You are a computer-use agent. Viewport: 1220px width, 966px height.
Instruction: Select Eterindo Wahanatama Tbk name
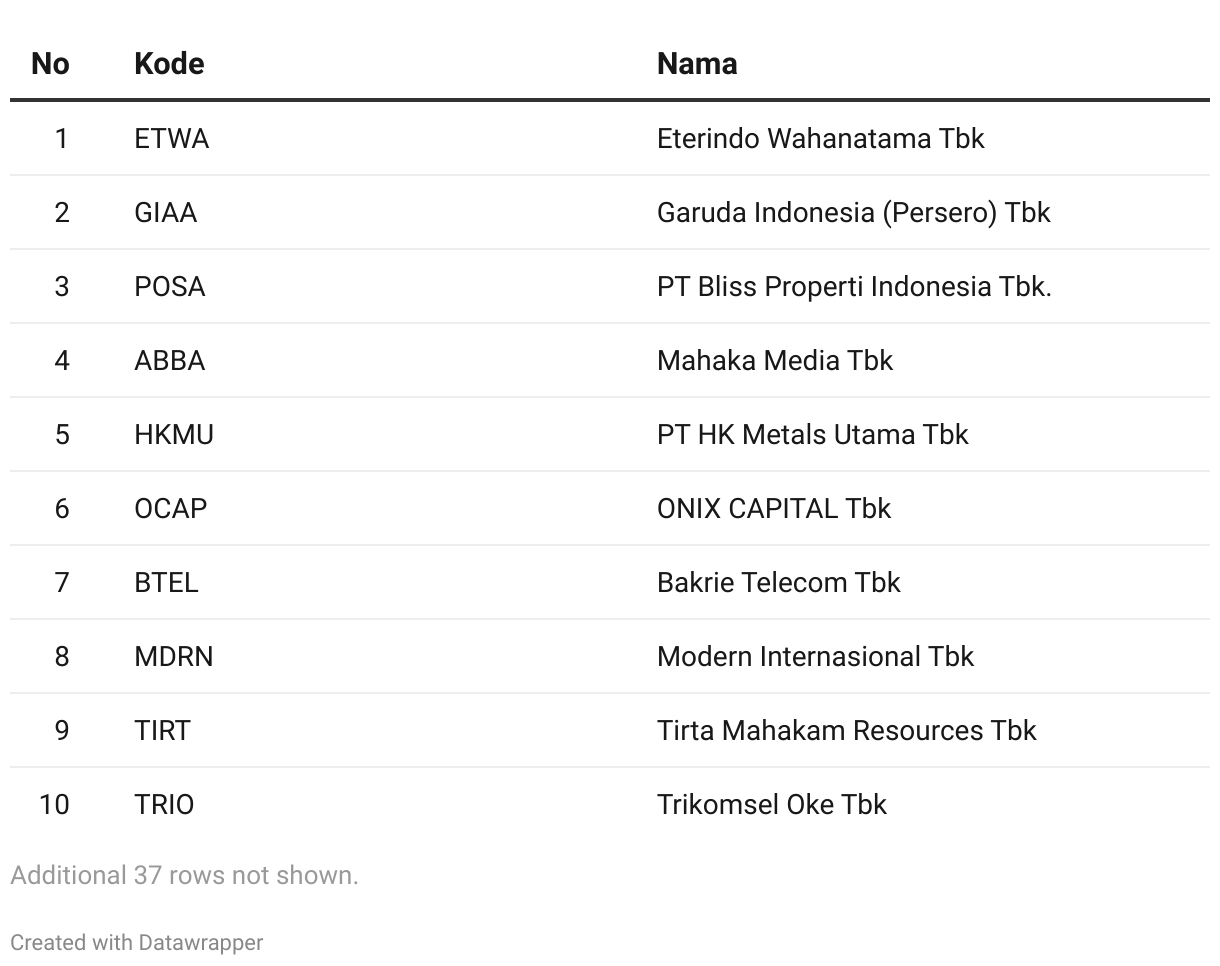point(821,138)
